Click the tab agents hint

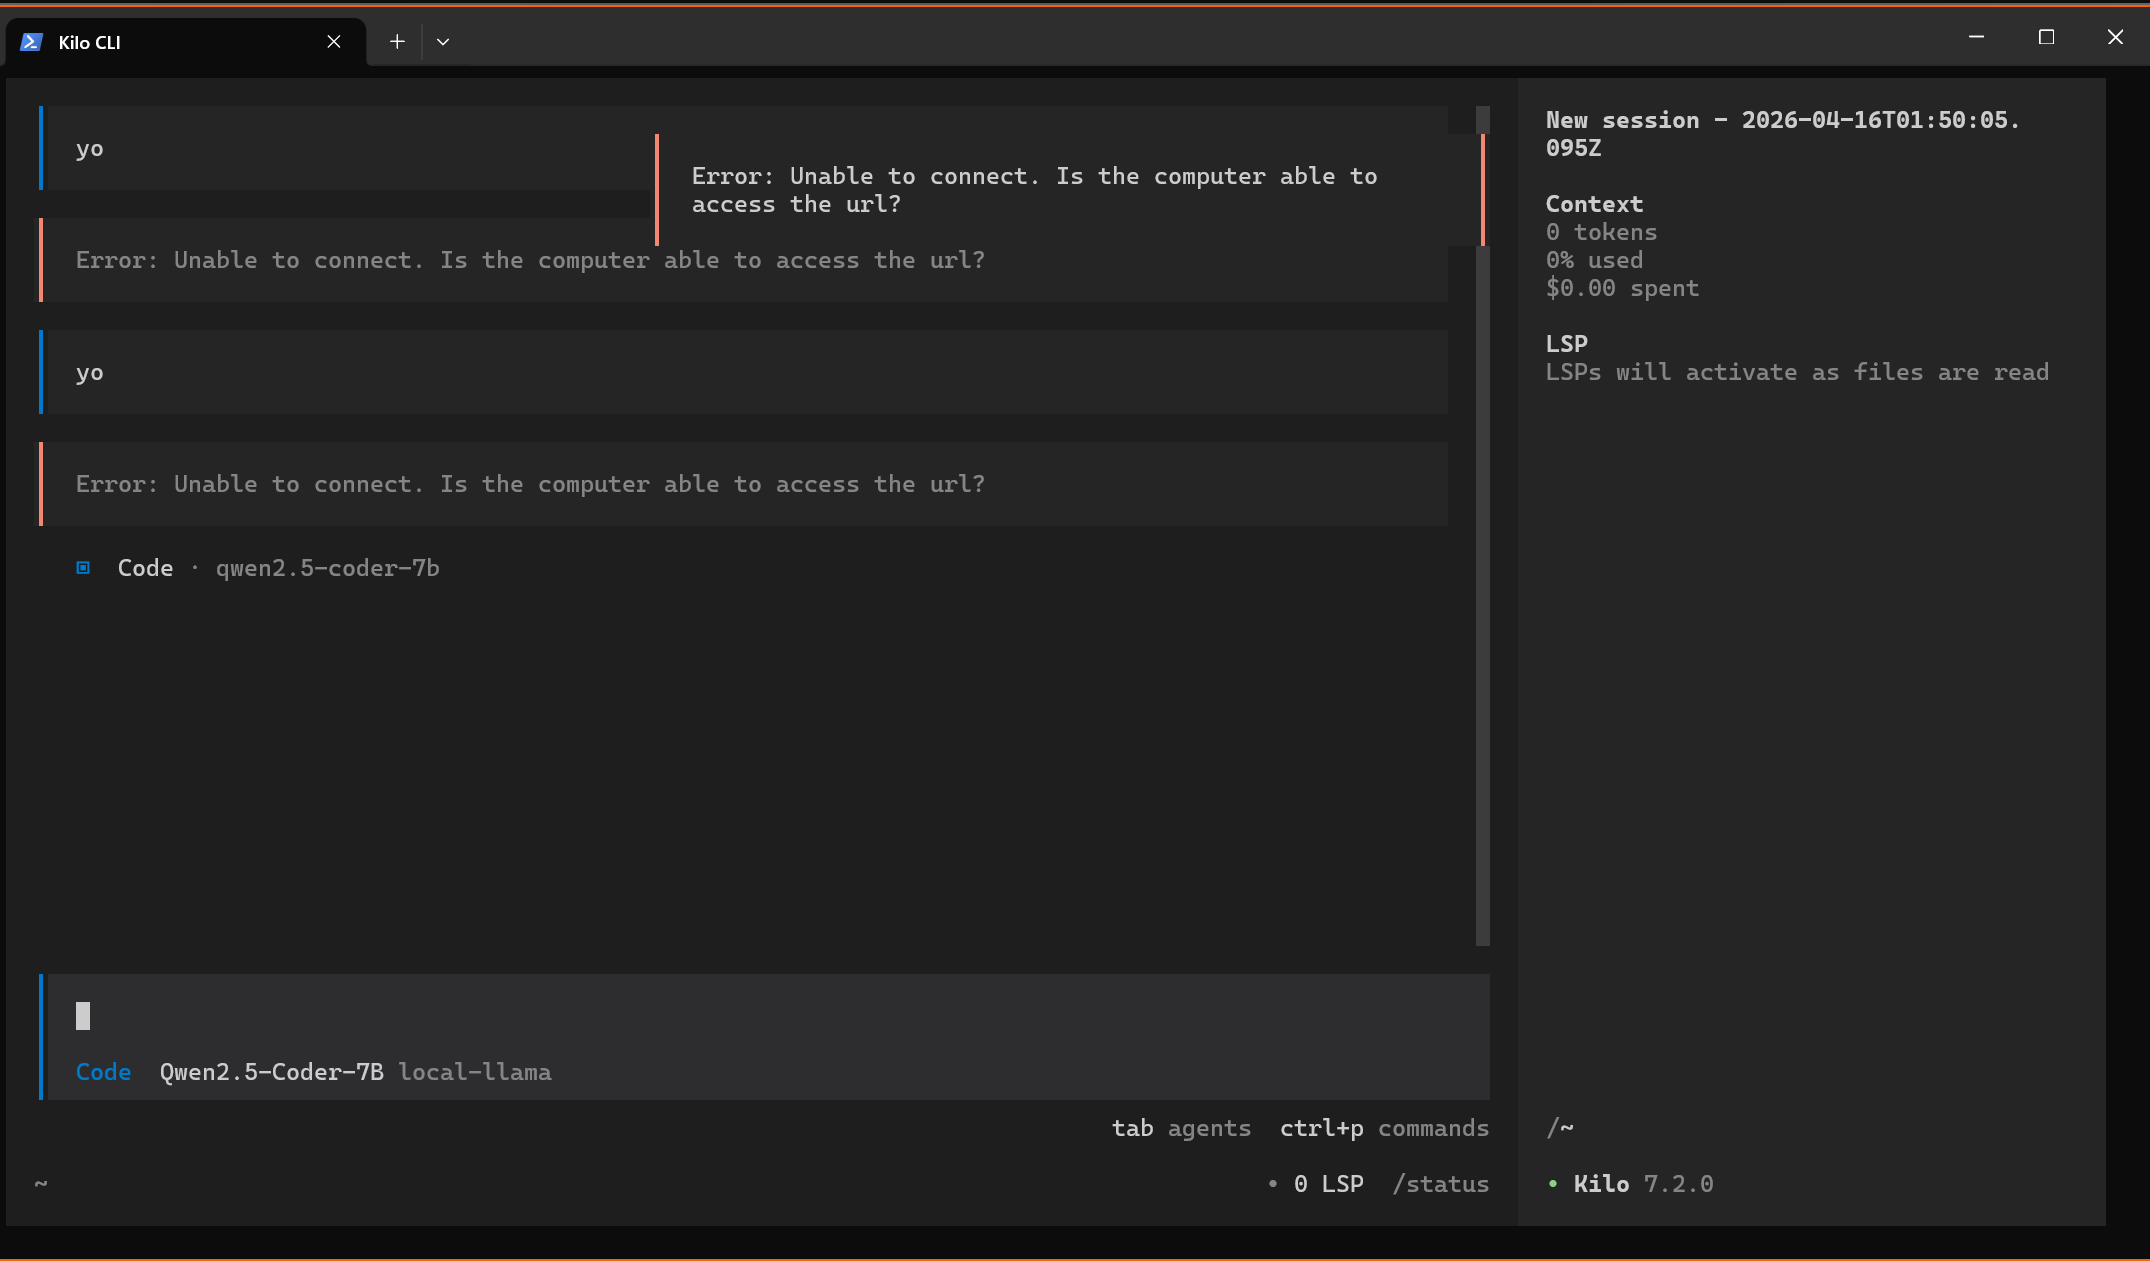click(1181, 1128)
